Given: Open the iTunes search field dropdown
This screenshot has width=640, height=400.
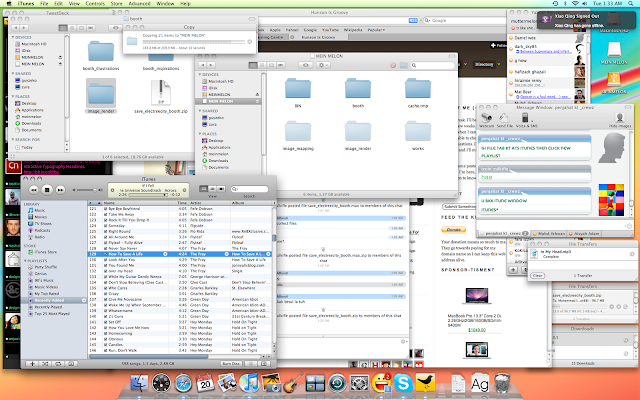Looking at the screenshot, I should (x=235, y=189).
